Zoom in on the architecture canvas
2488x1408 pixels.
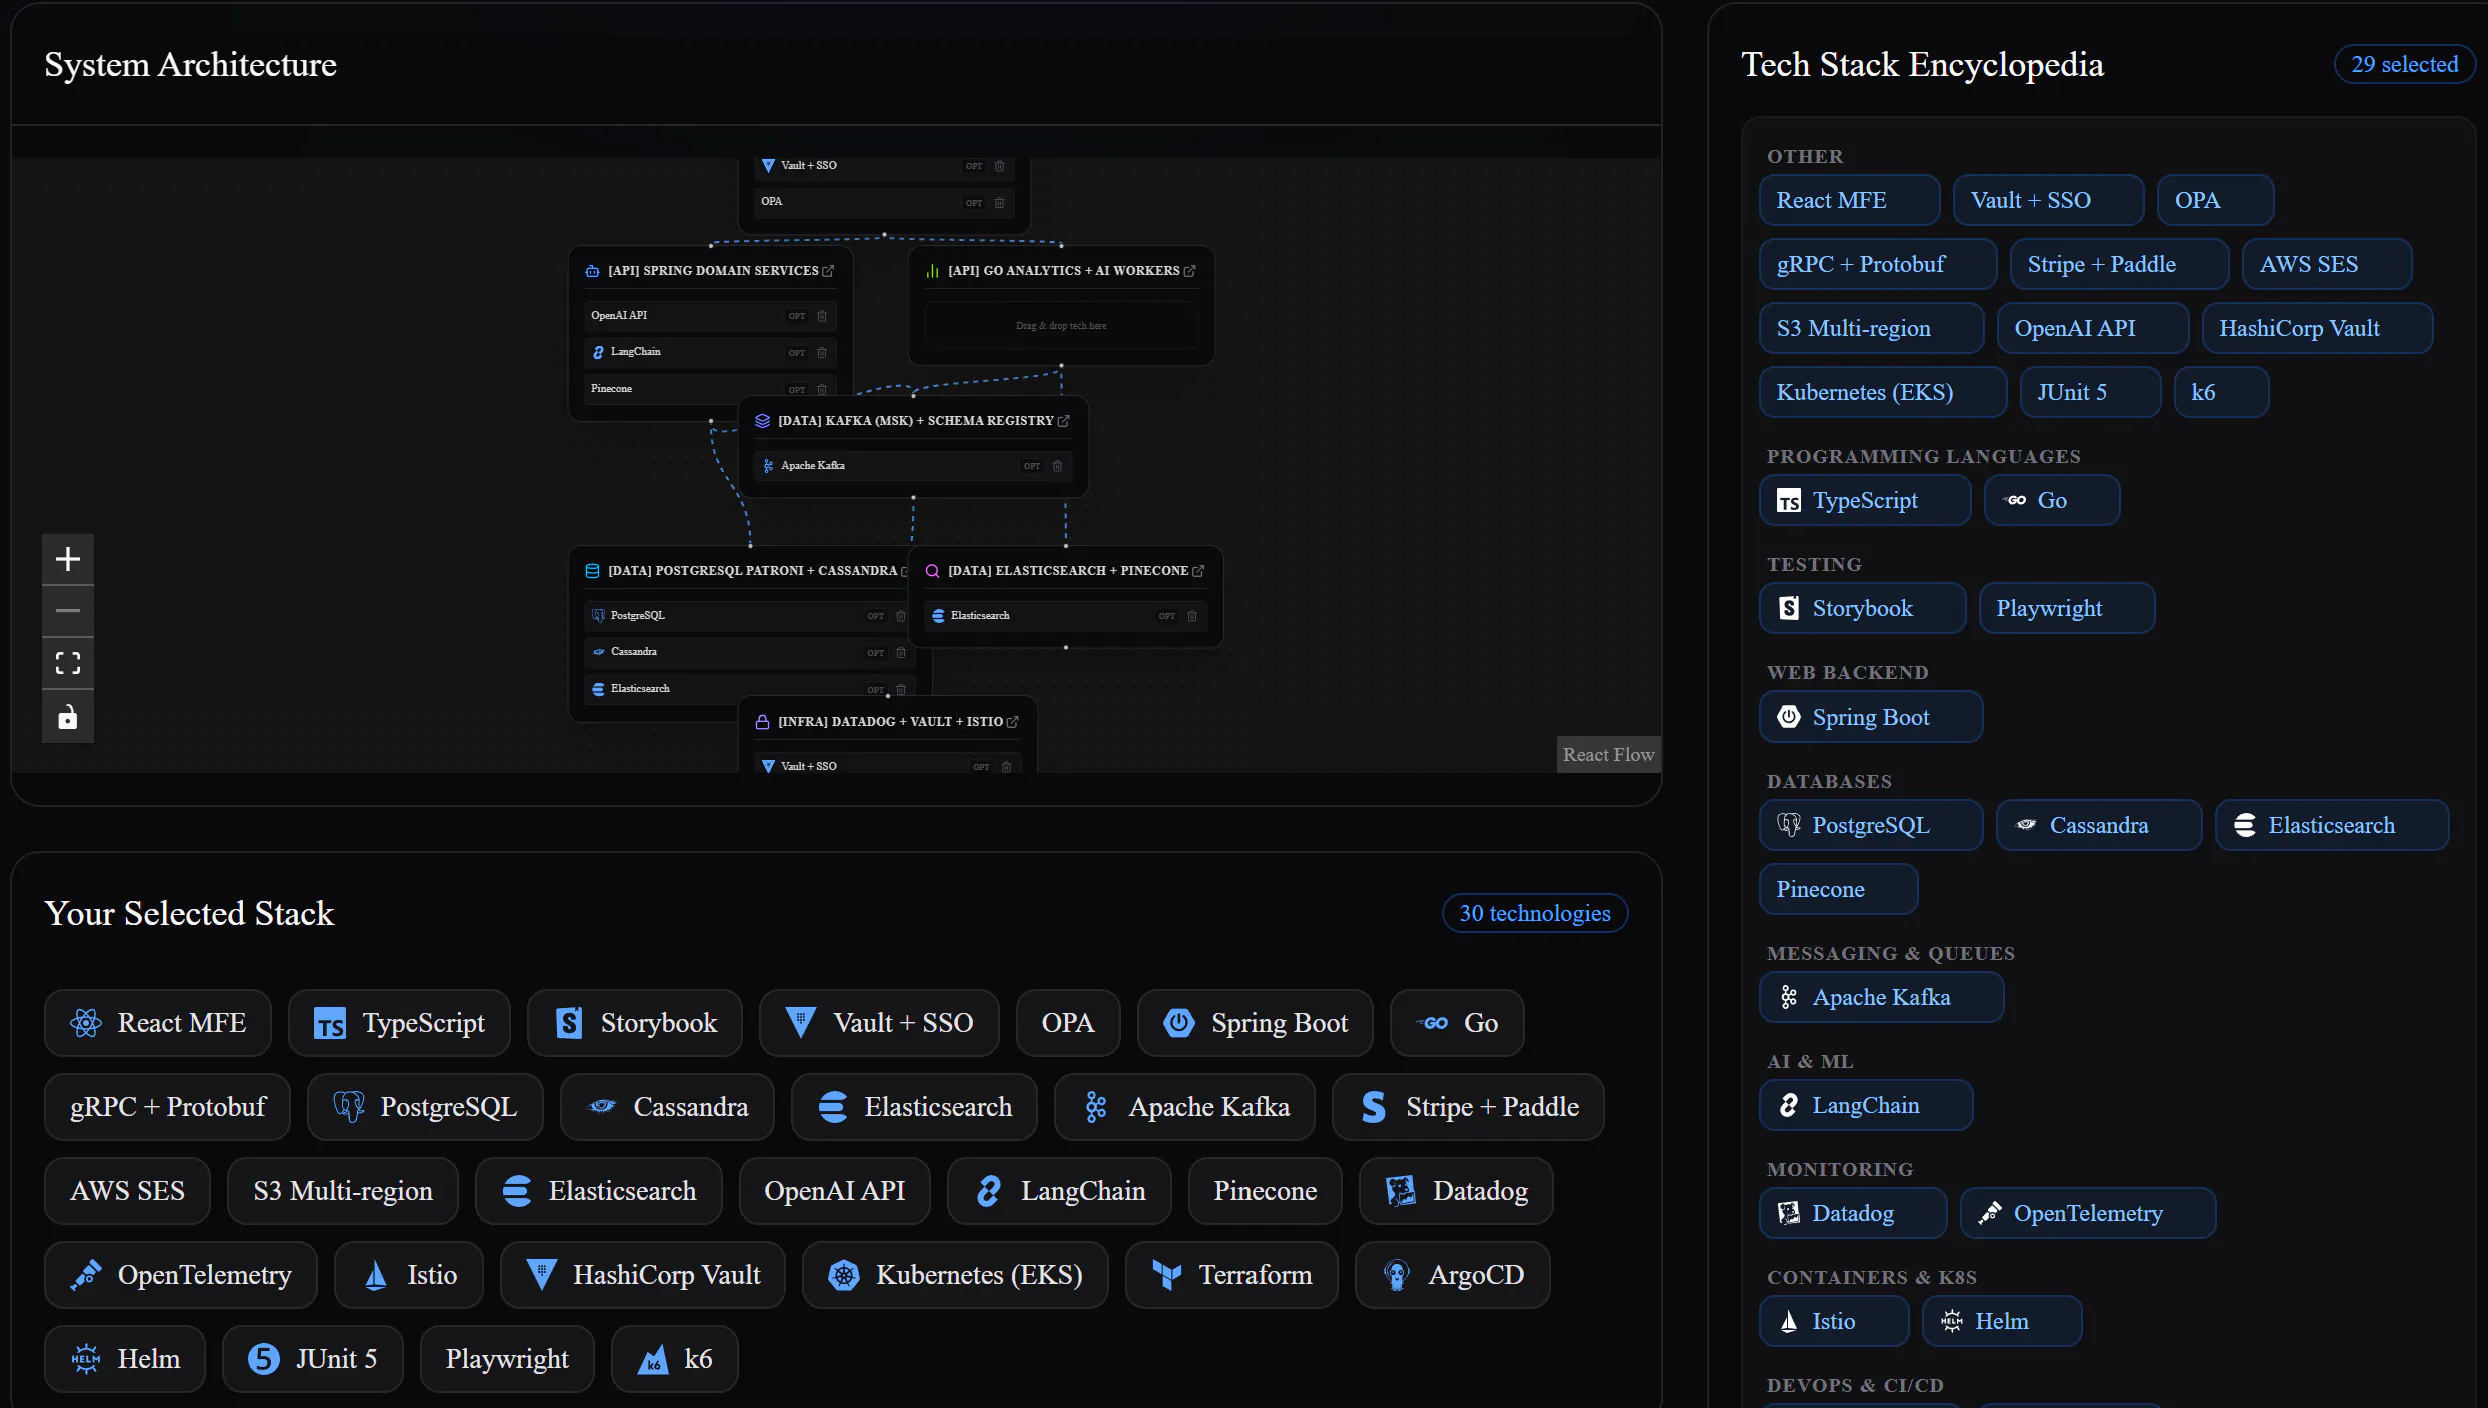(x=68, y=558)
